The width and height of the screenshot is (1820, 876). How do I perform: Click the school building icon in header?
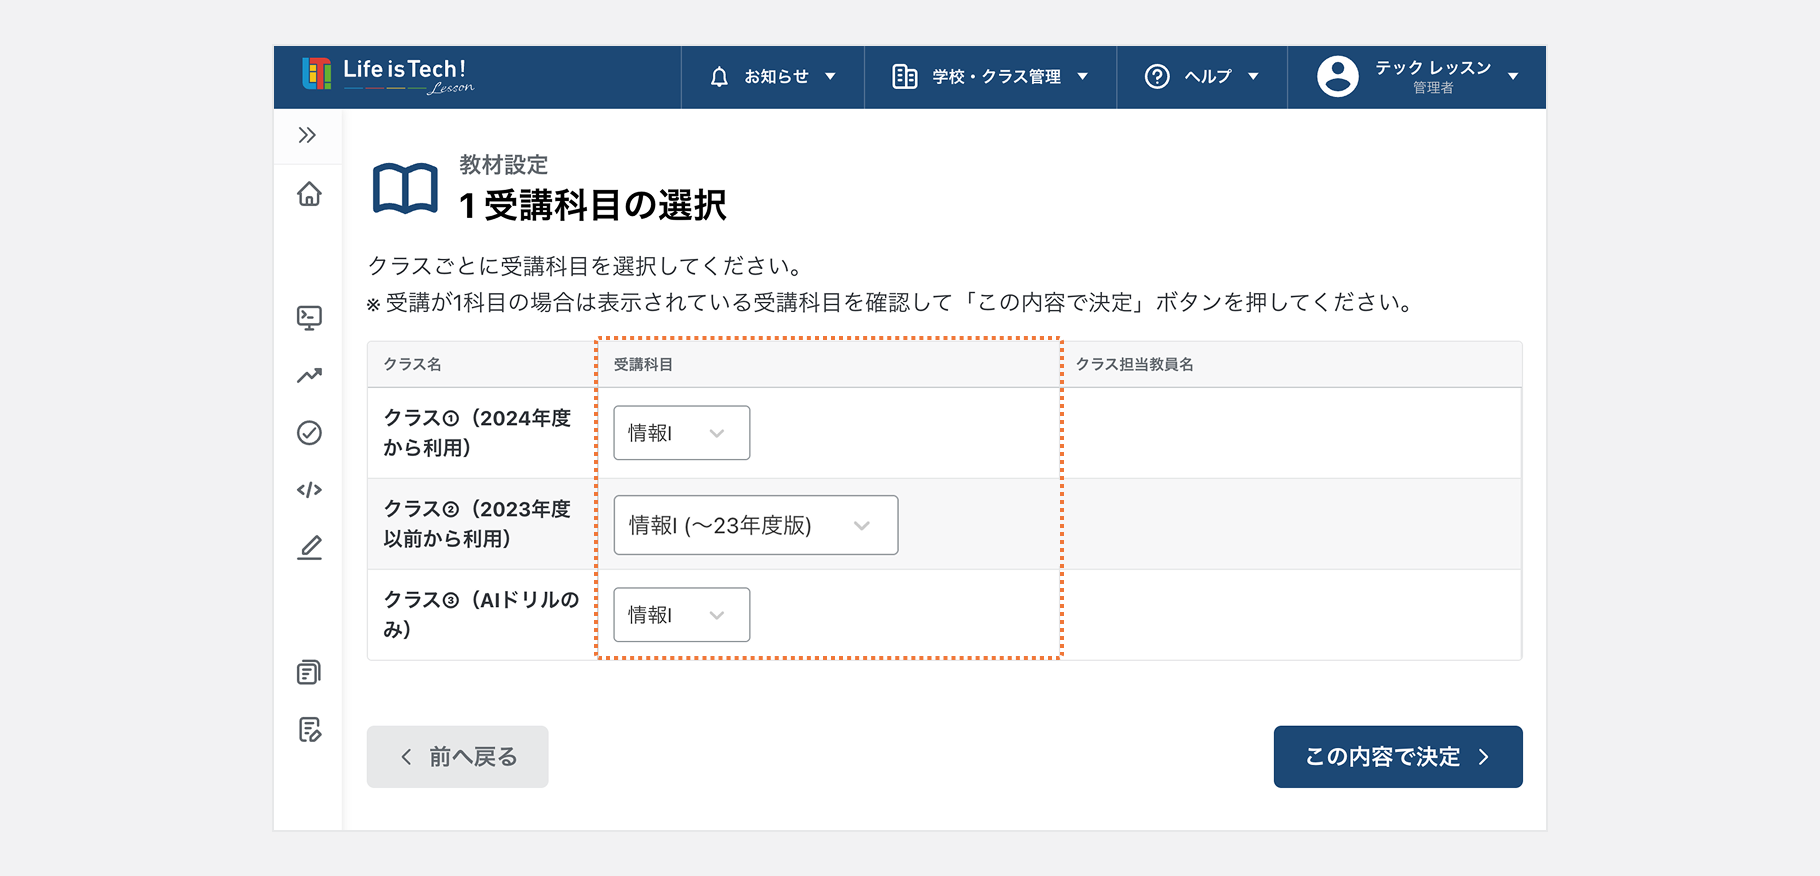tap(905, 77)
